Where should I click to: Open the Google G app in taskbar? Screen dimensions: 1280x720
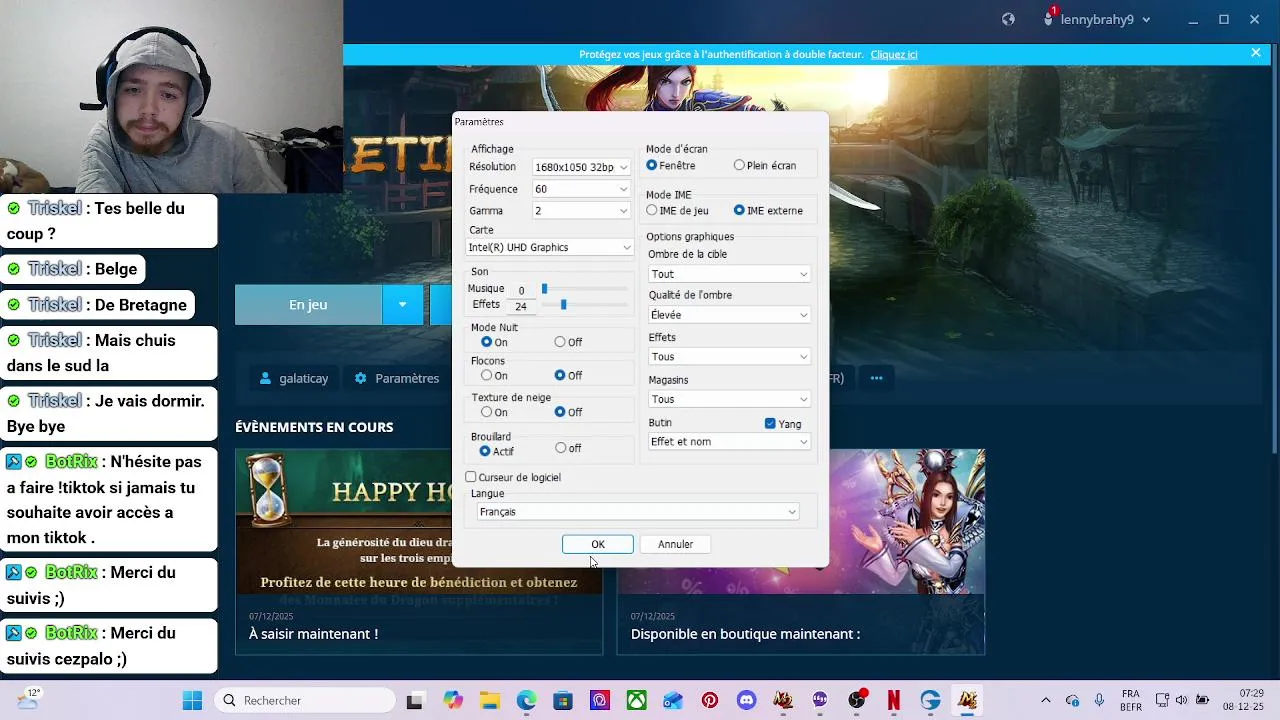pos(930,700)
